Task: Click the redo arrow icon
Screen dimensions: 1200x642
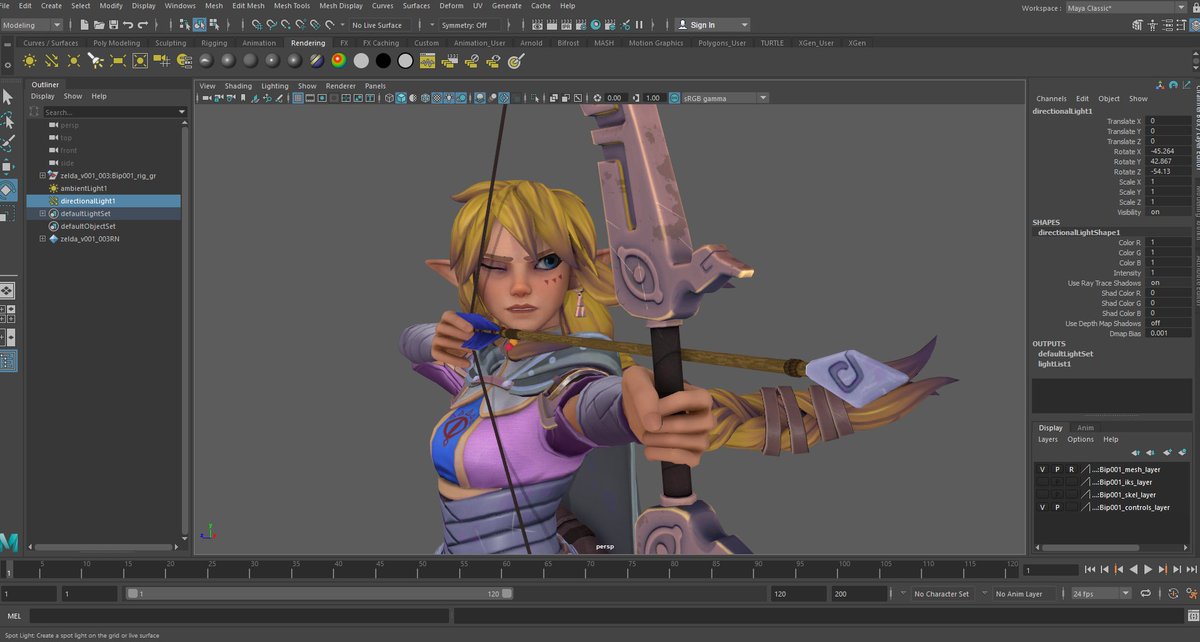Action: pos(143,24)
